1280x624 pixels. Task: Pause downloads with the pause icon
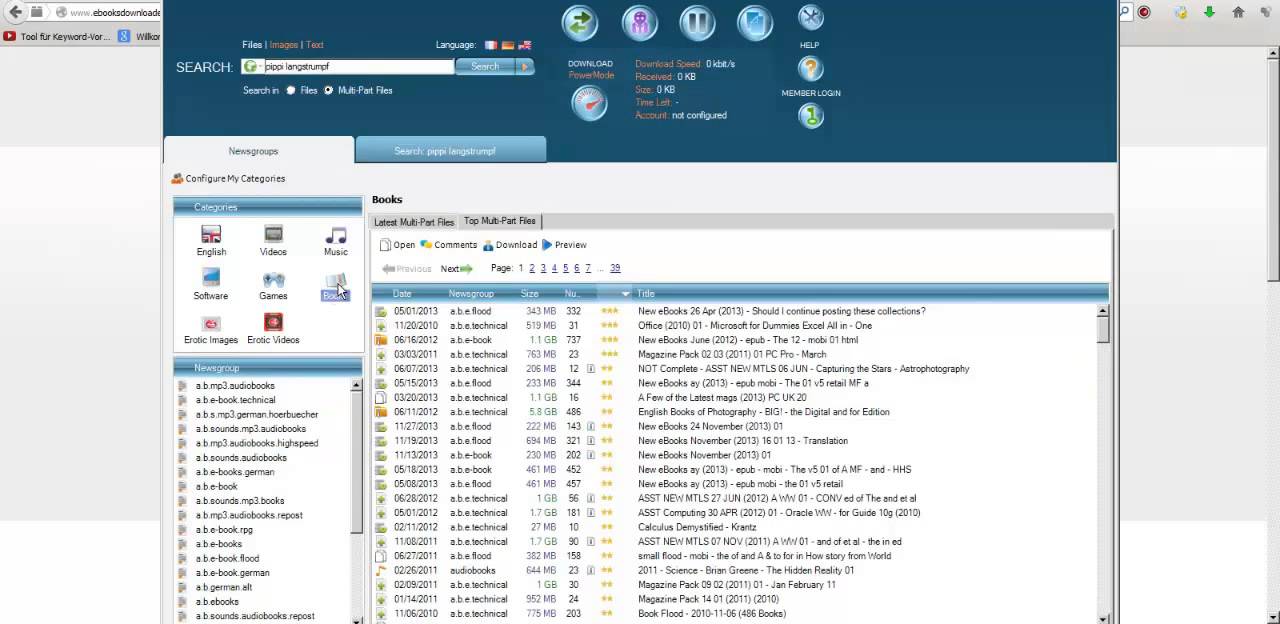pyautogui.click(x=697, y=22)
